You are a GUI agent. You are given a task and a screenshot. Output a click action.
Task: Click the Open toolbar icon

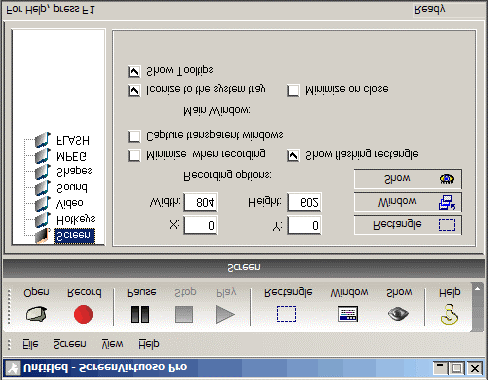36,314
